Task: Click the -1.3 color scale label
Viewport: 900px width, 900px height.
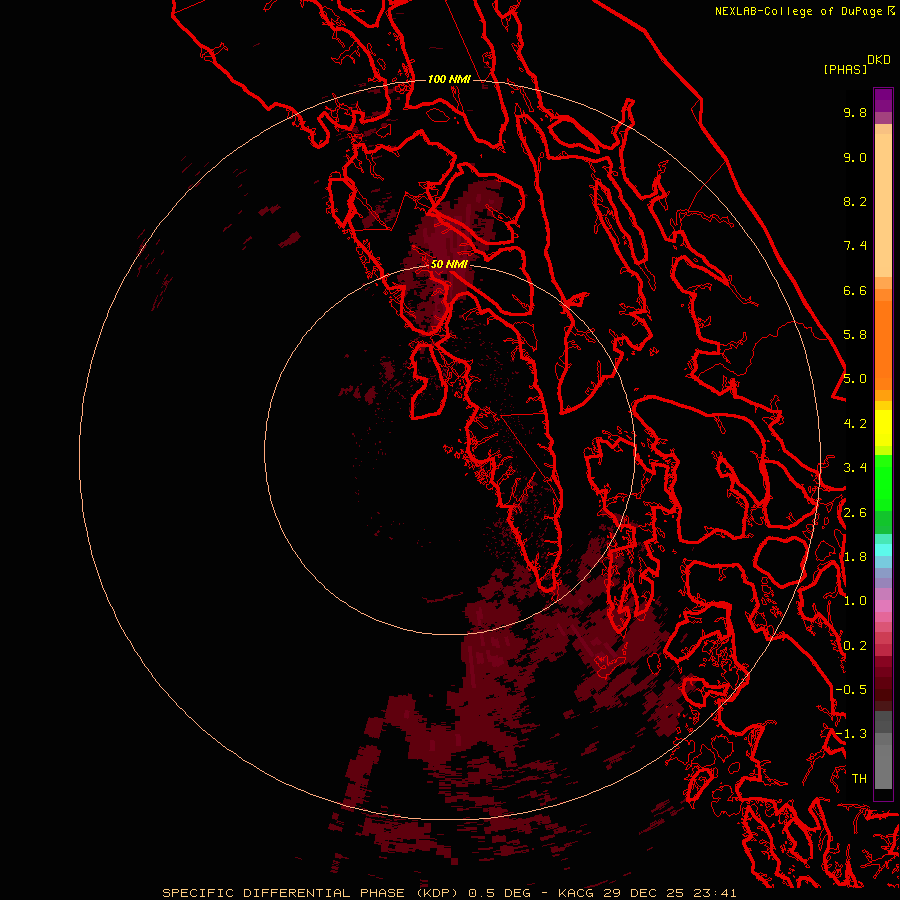Action: 851,734
